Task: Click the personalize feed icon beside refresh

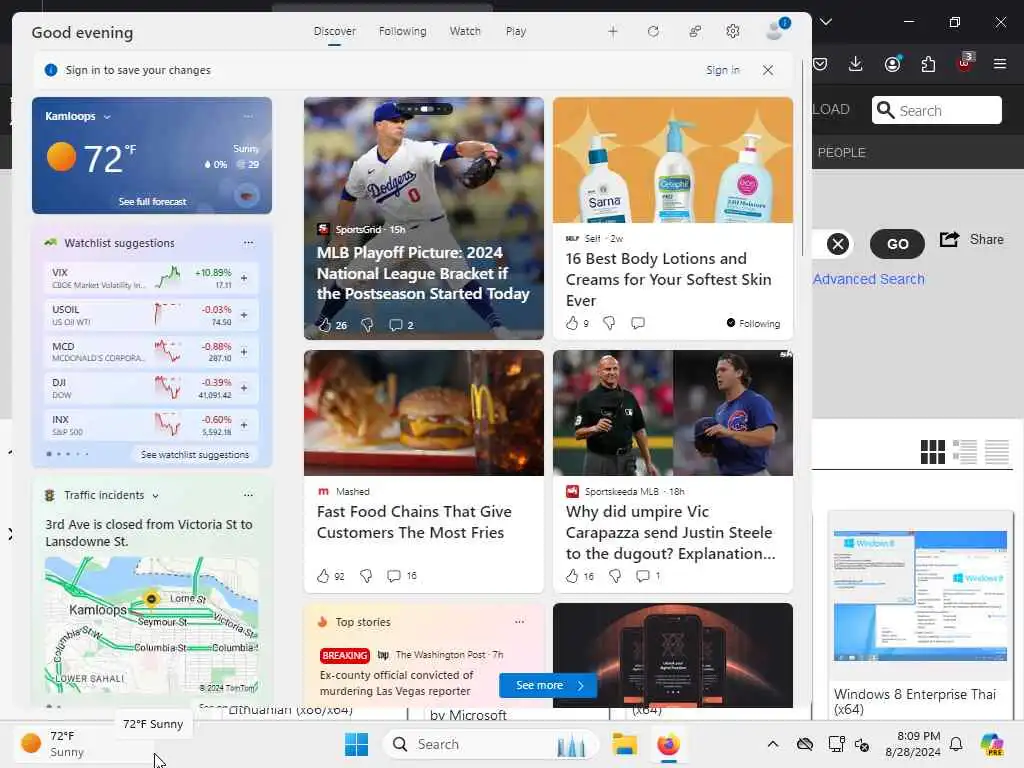Action: tap(695, 31)
